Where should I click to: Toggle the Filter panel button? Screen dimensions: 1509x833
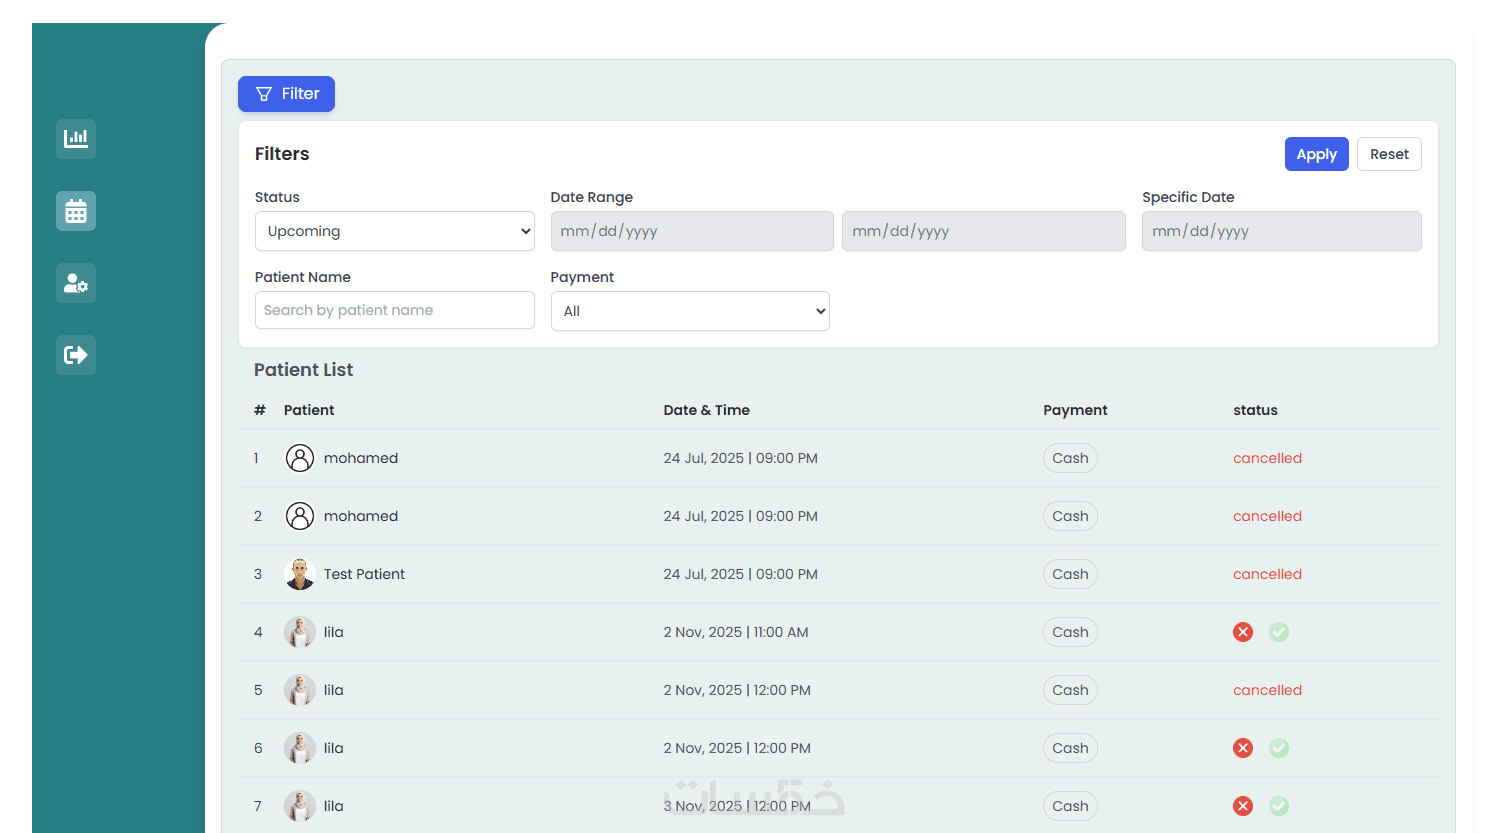pos(286,94)
